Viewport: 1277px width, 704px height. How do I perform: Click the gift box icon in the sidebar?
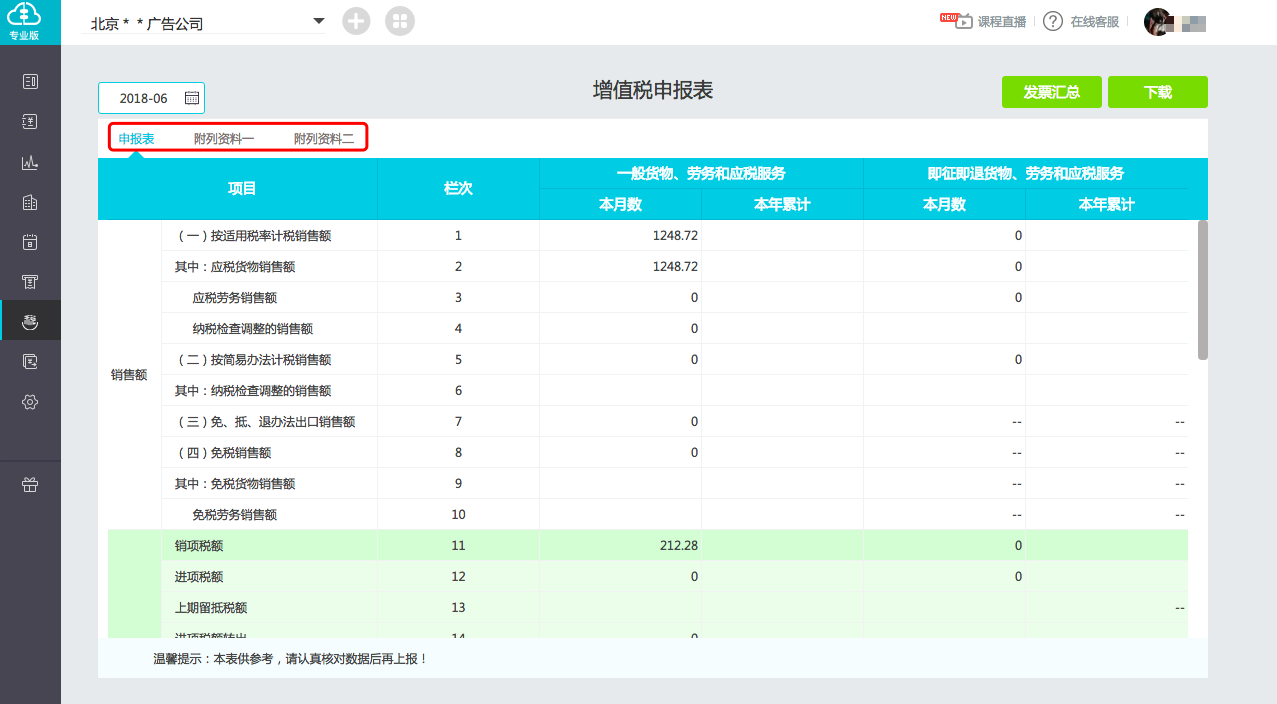click(30, 485)
